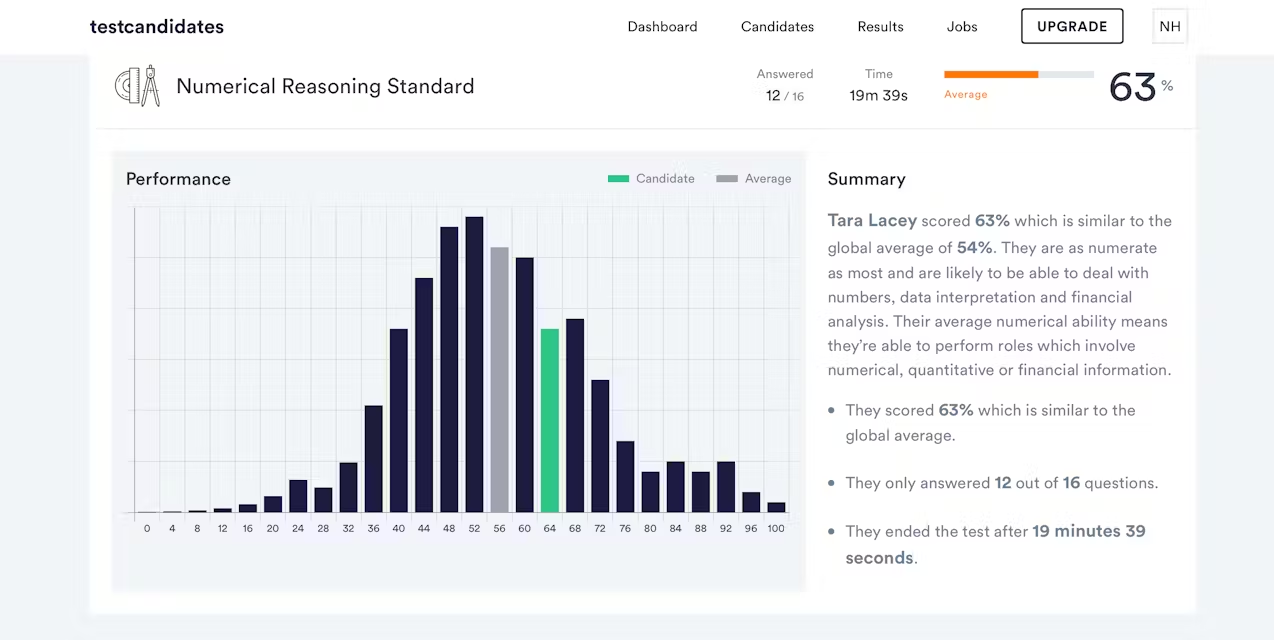1274x640 pixels.
Task: Click the orange score progress bar
Action: coord(1018,75)
